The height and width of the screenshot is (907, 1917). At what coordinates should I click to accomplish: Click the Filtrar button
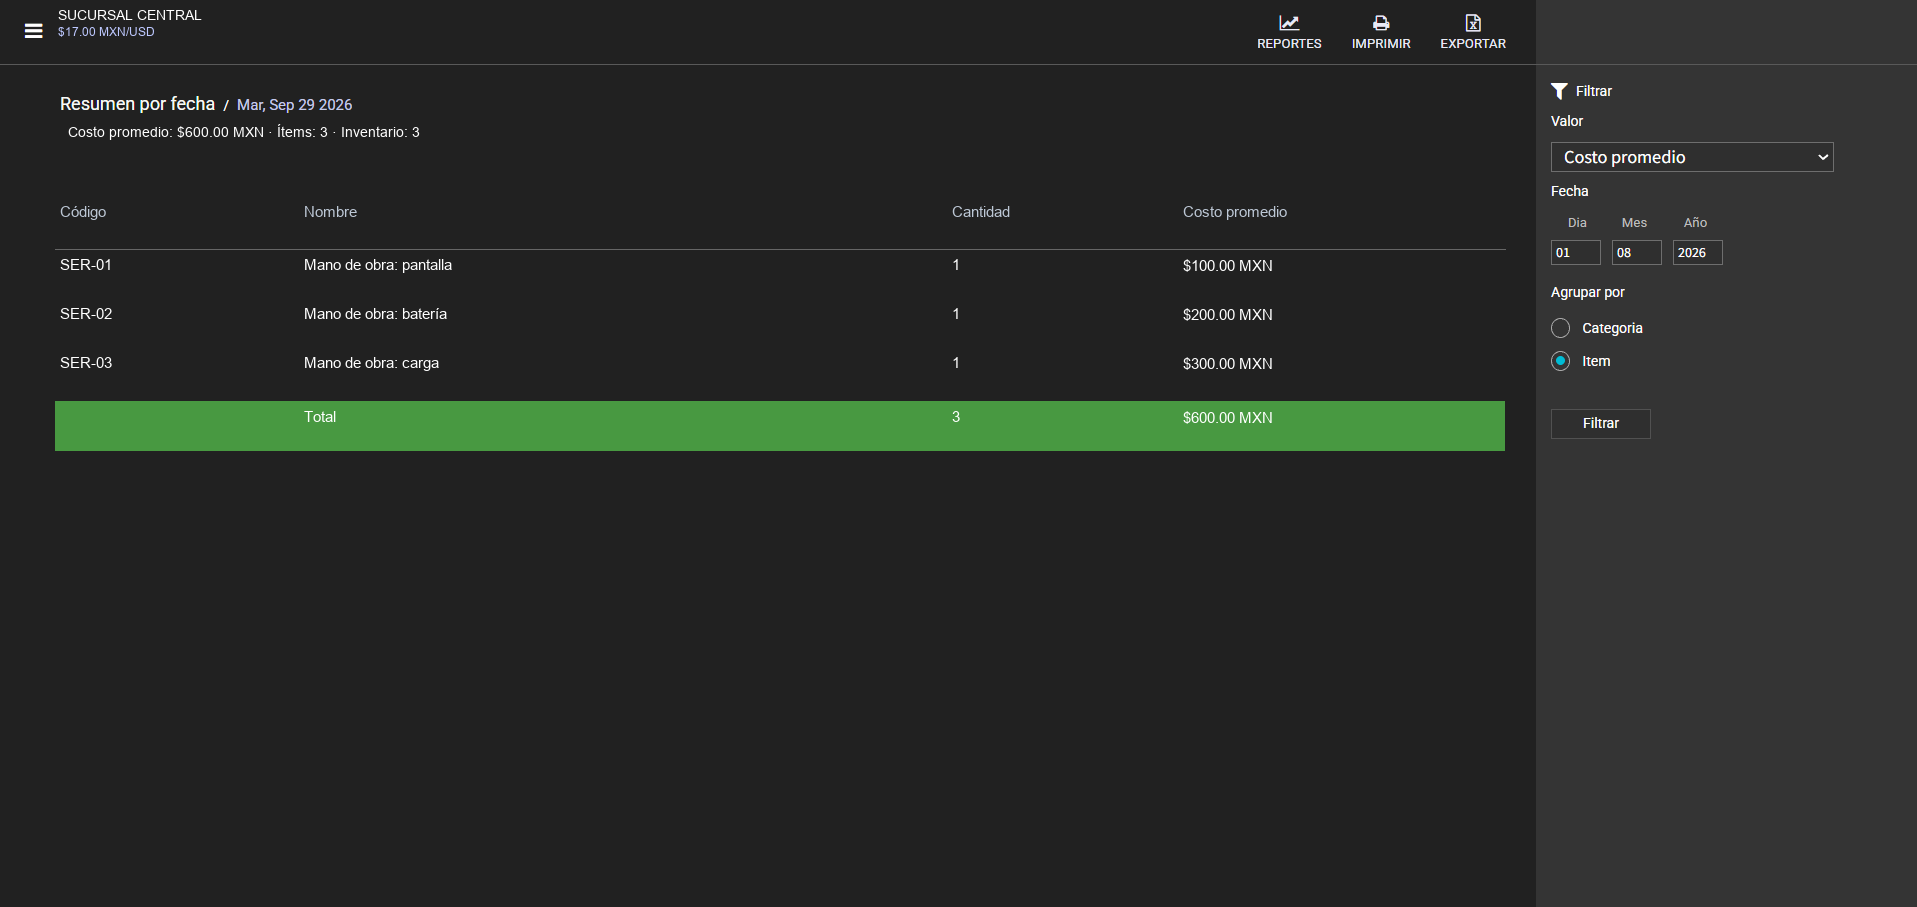pos(1601,424)
